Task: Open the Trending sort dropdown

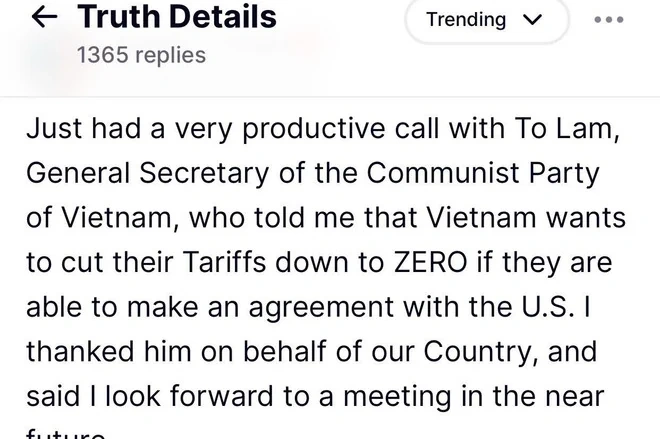Action: [486, 20]
